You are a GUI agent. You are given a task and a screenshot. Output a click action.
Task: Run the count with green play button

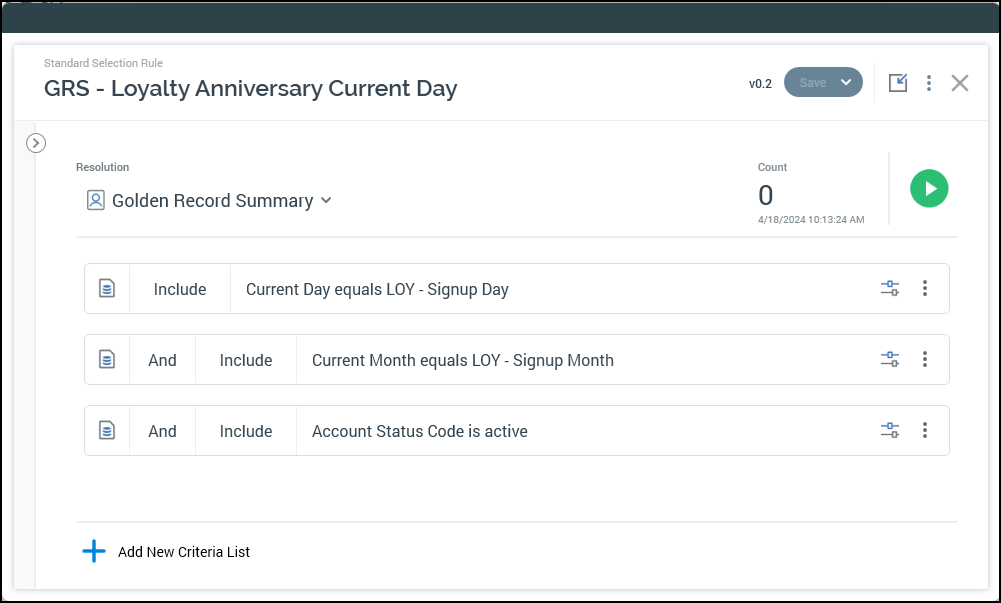tap(929, 188)
